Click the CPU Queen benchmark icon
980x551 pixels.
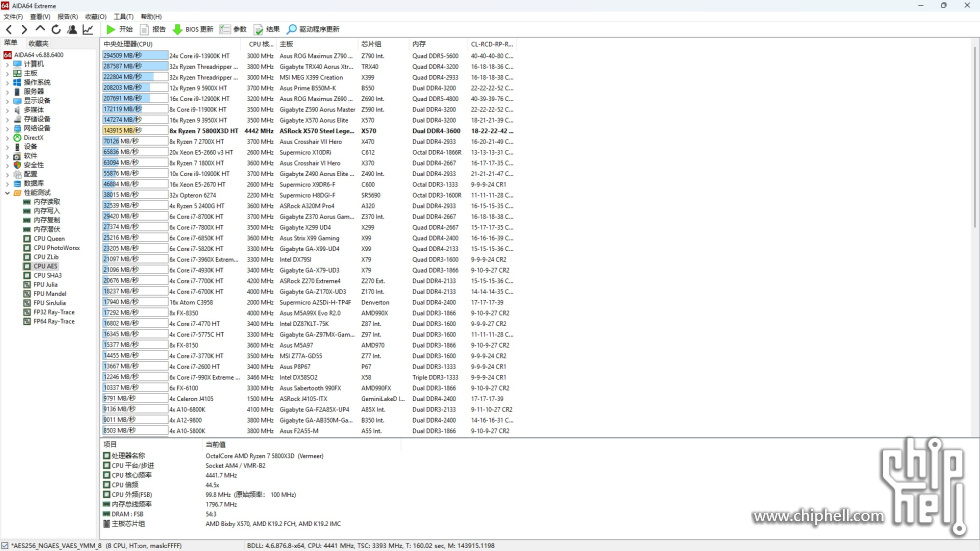coord(27,239)
